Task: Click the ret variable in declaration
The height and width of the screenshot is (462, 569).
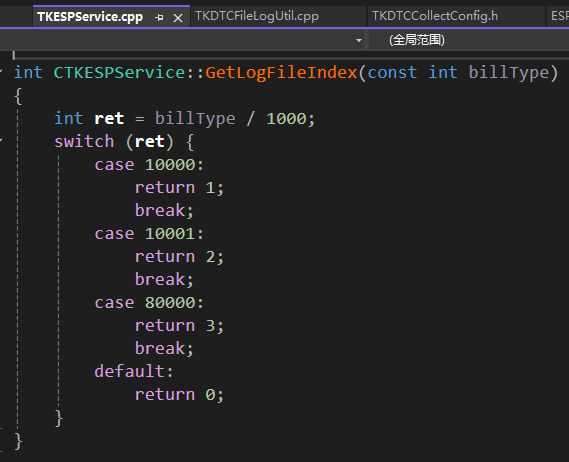Action: [x=109, y=118]
